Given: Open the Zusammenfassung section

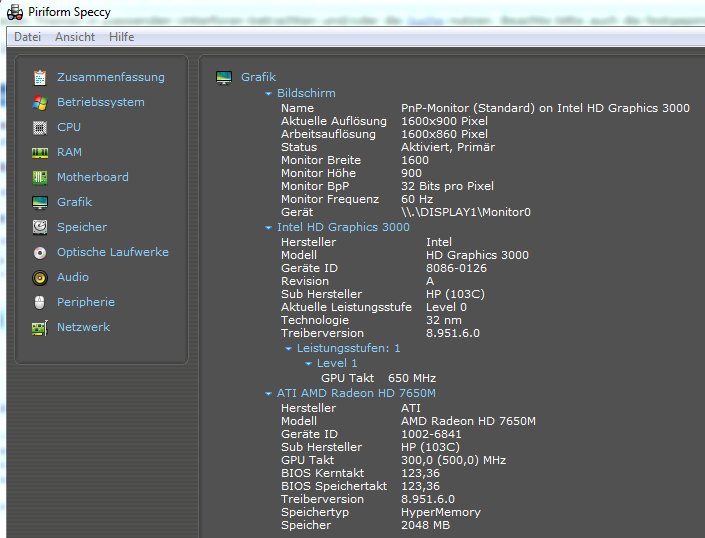Looking at the screenshot, I should (111, 77).
